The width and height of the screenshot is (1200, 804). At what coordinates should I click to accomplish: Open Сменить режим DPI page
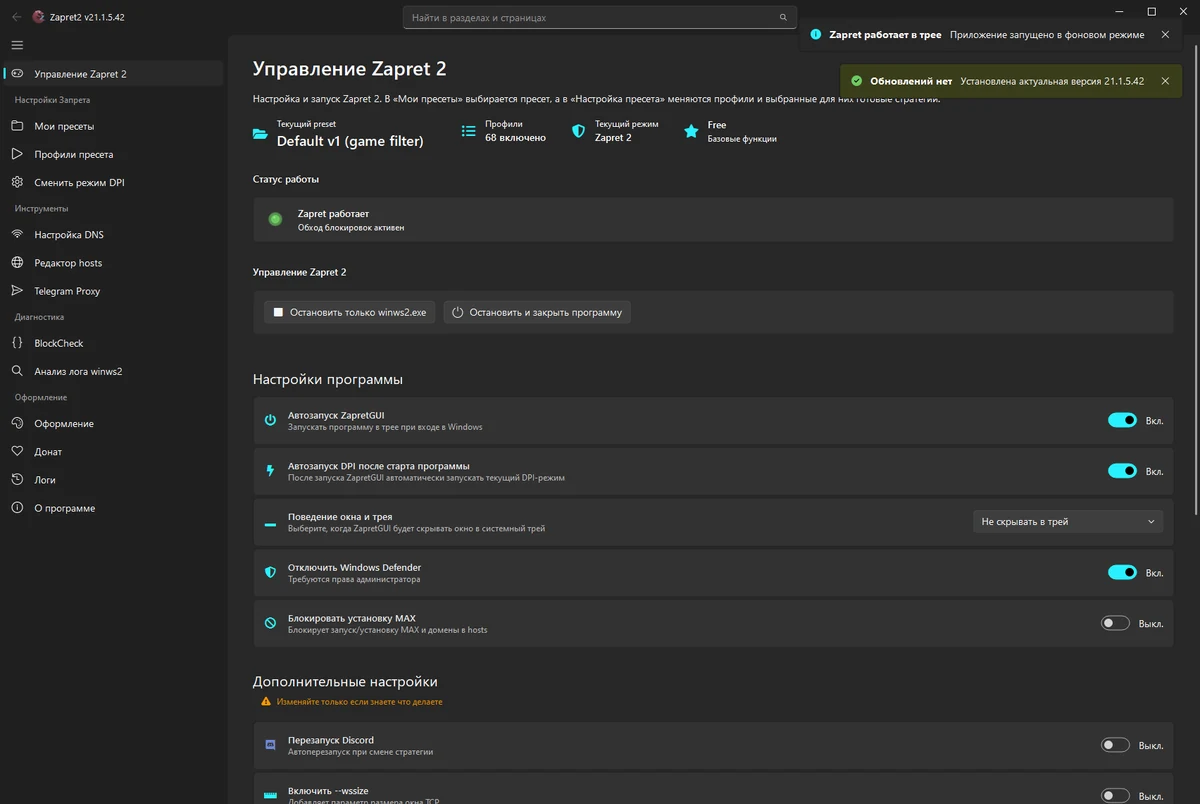pyautogui.click(x=113, y=182)
